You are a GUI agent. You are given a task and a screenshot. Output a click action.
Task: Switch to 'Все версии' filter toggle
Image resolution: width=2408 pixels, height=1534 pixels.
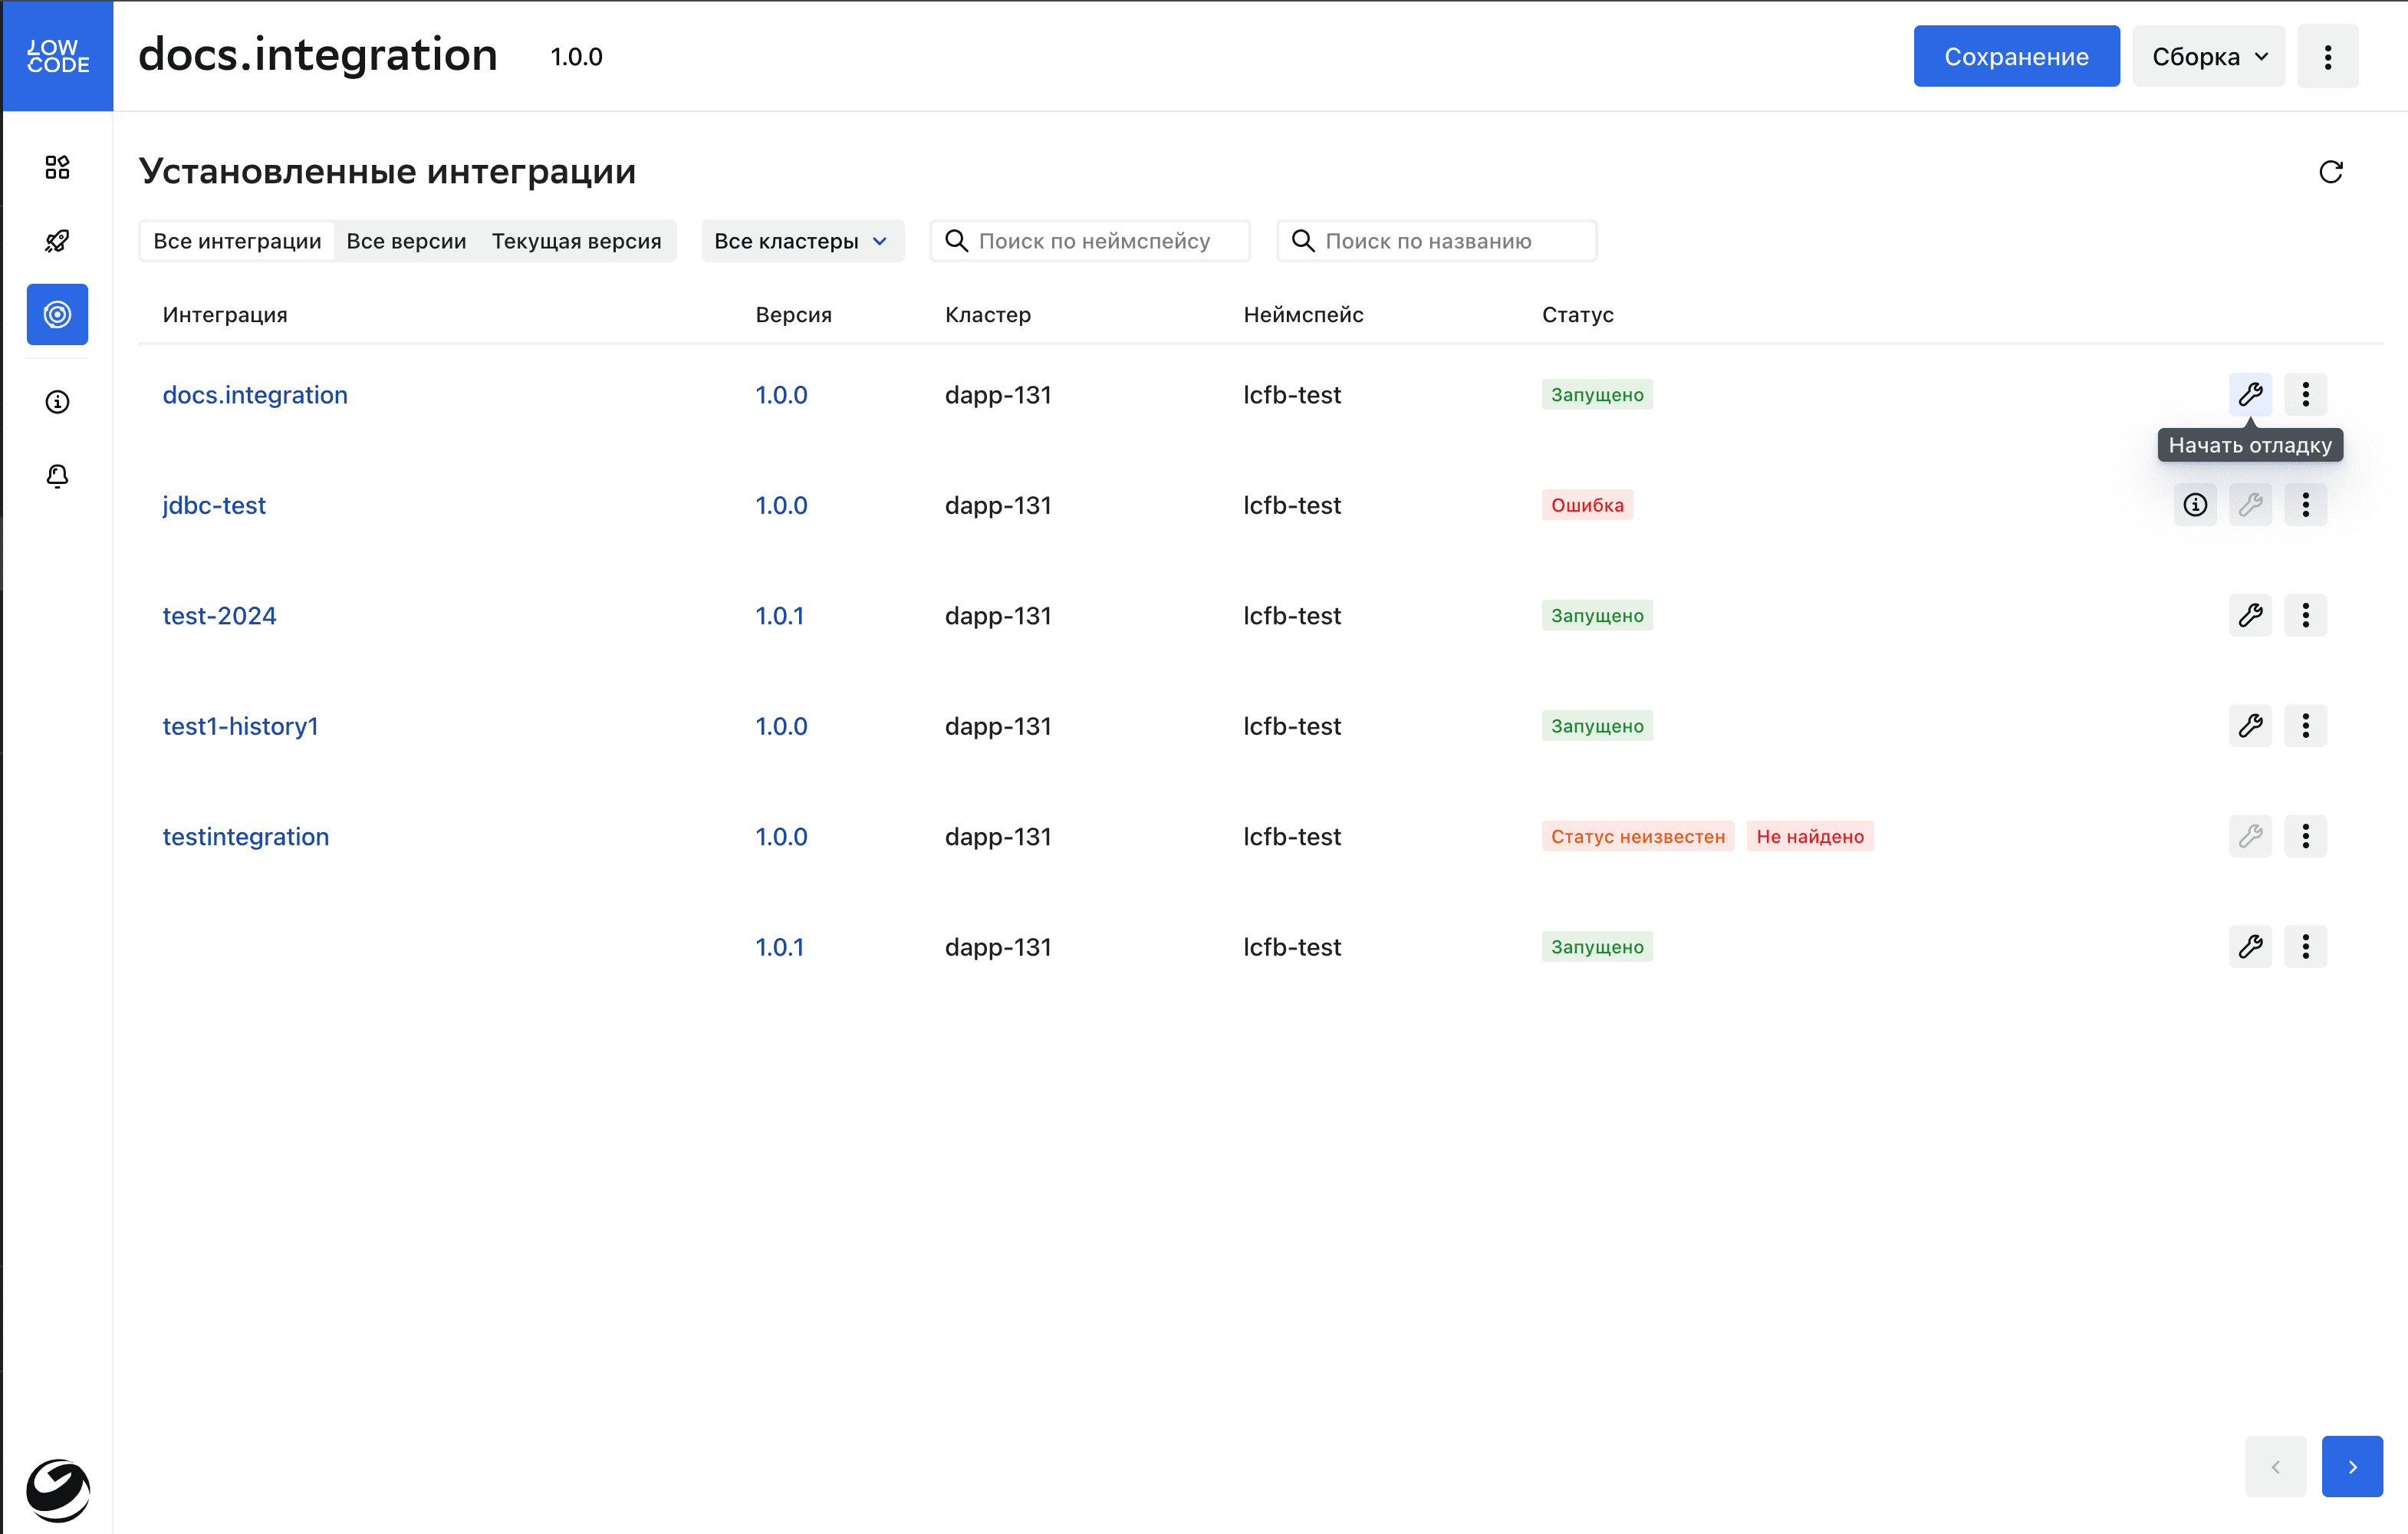tap(406, 241)
